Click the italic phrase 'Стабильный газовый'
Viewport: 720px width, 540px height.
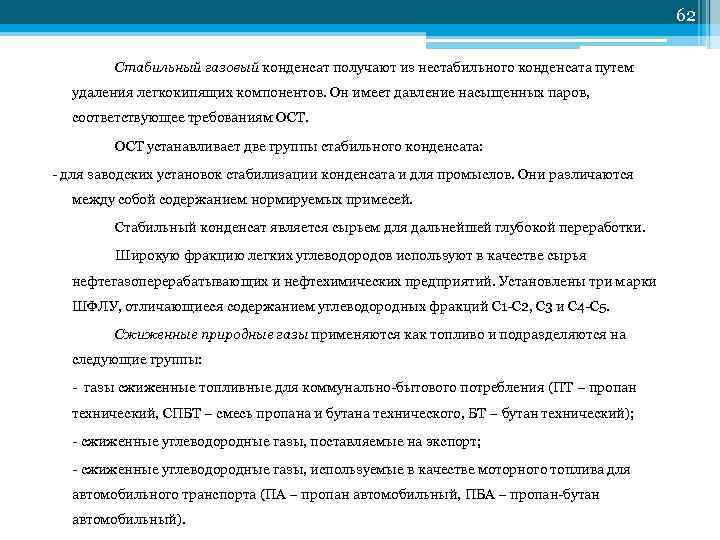[187, 68]
